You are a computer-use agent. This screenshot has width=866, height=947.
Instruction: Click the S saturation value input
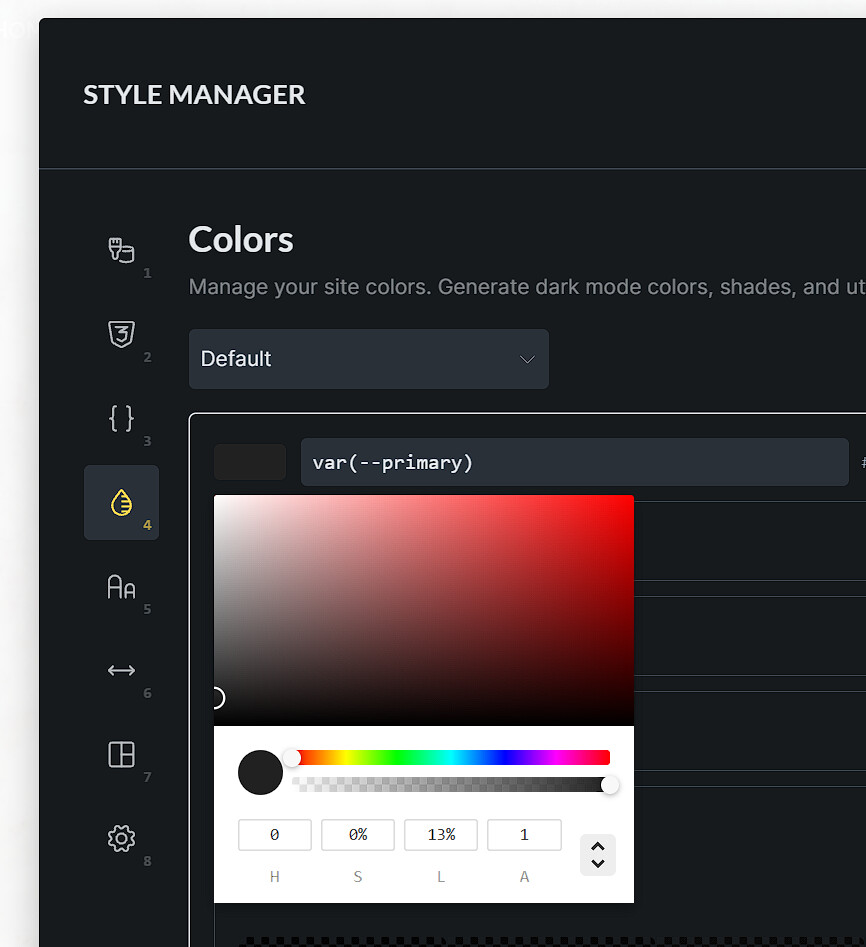(358, 835)
